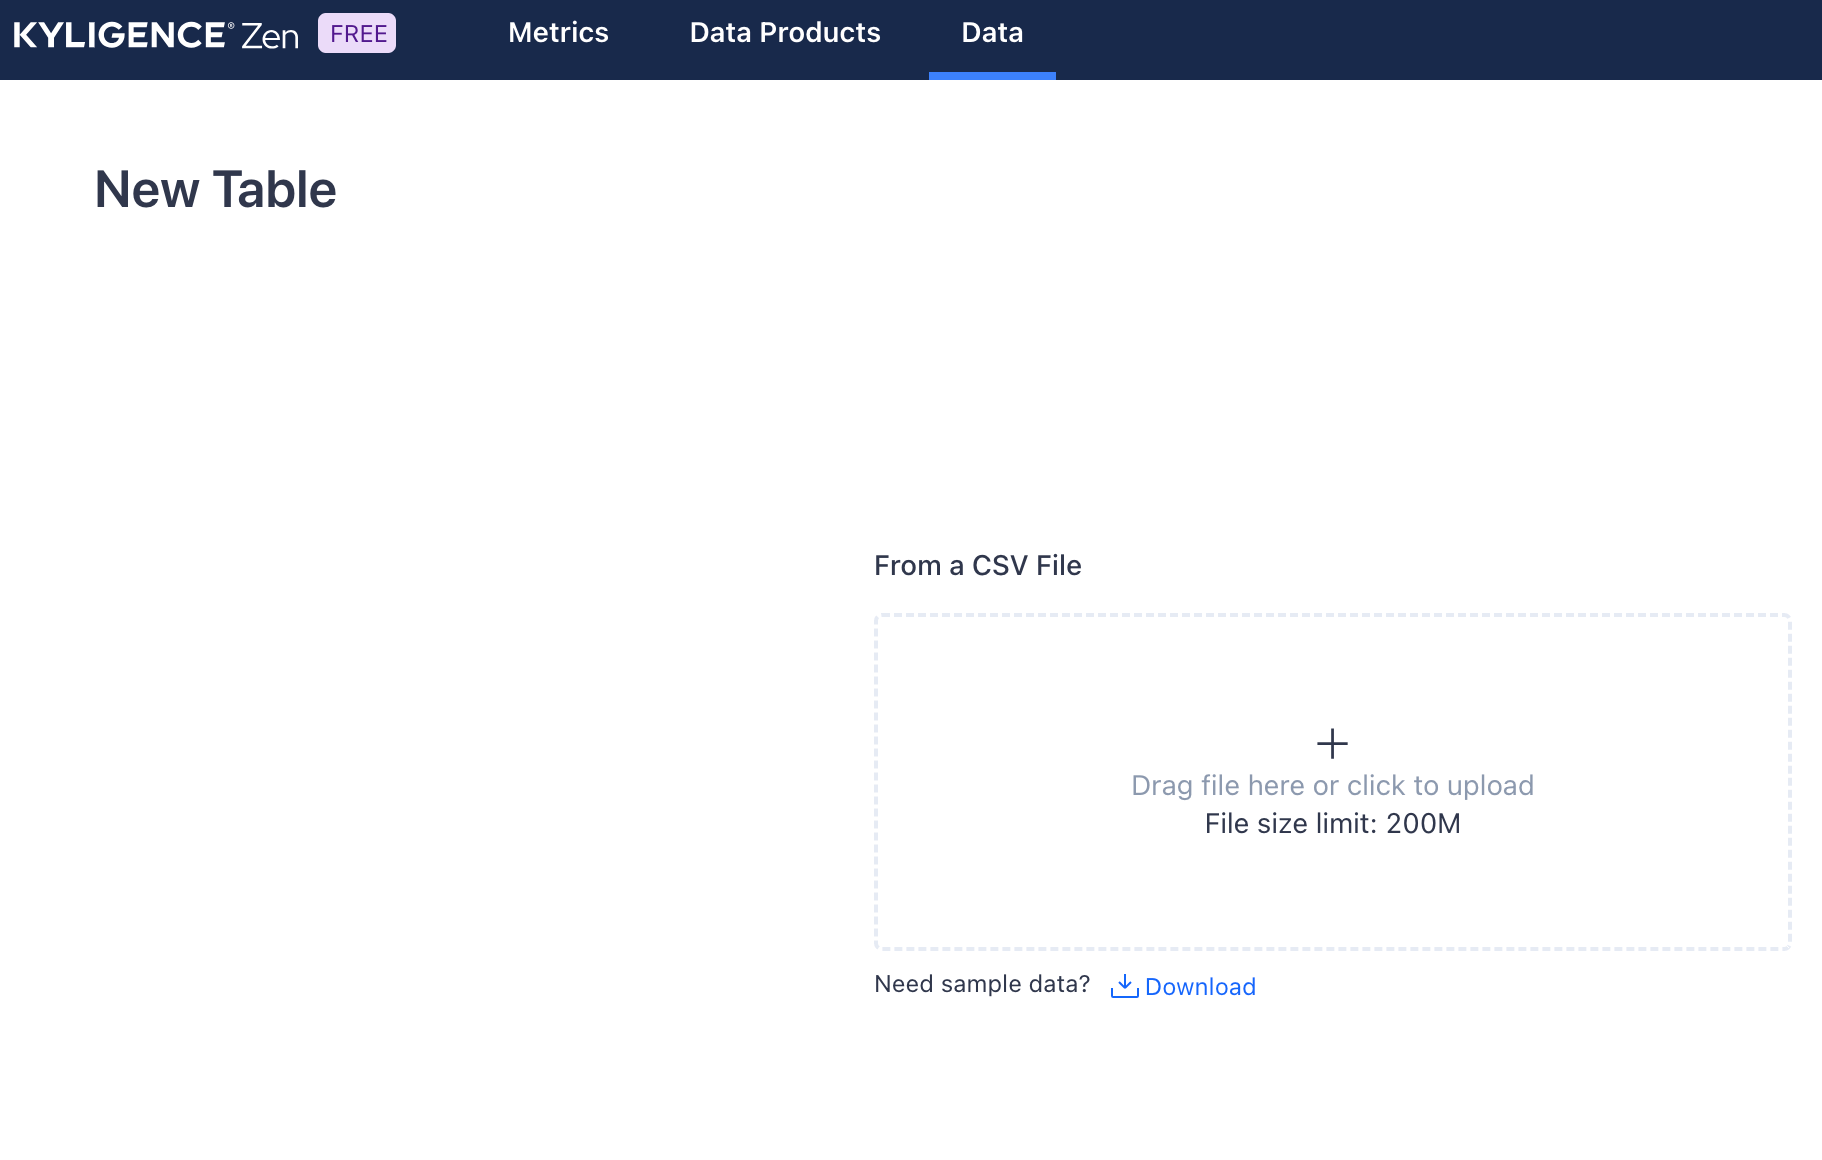Click the blue underline beneath Data tab
The height and width of the screenshot is (1160, 1822).
pyautogui.click(x=992, y=76)
